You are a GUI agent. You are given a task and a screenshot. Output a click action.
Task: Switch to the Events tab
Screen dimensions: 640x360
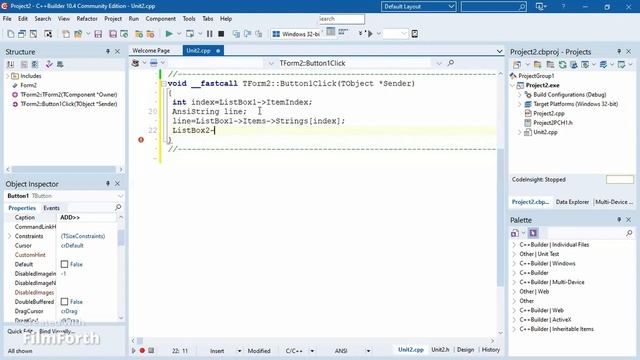point(51,208)
